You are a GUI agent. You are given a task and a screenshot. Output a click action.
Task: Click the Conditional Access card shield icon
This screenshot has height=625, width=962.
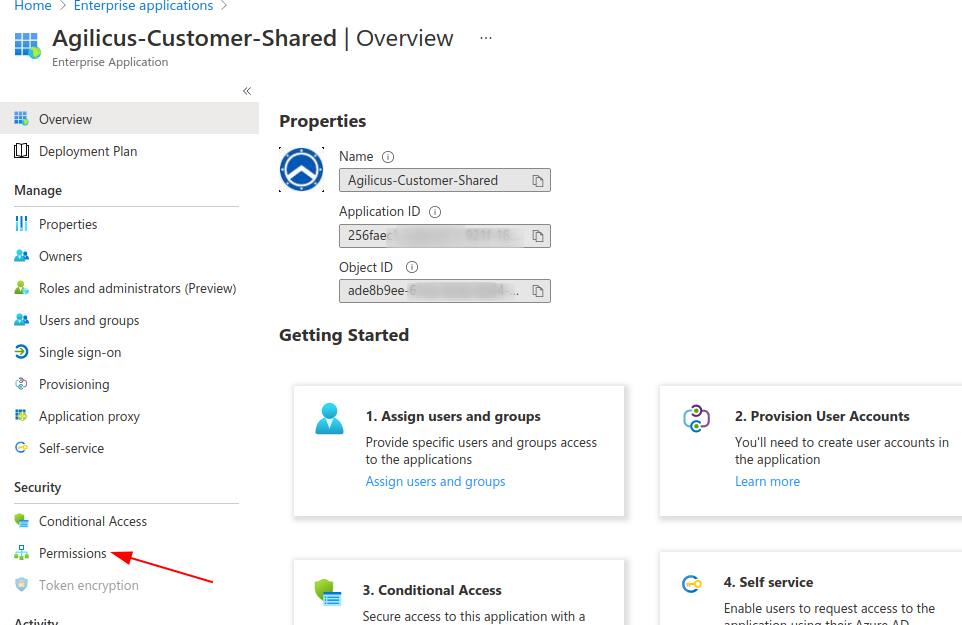pyautogui.click(x=328, y=592)
